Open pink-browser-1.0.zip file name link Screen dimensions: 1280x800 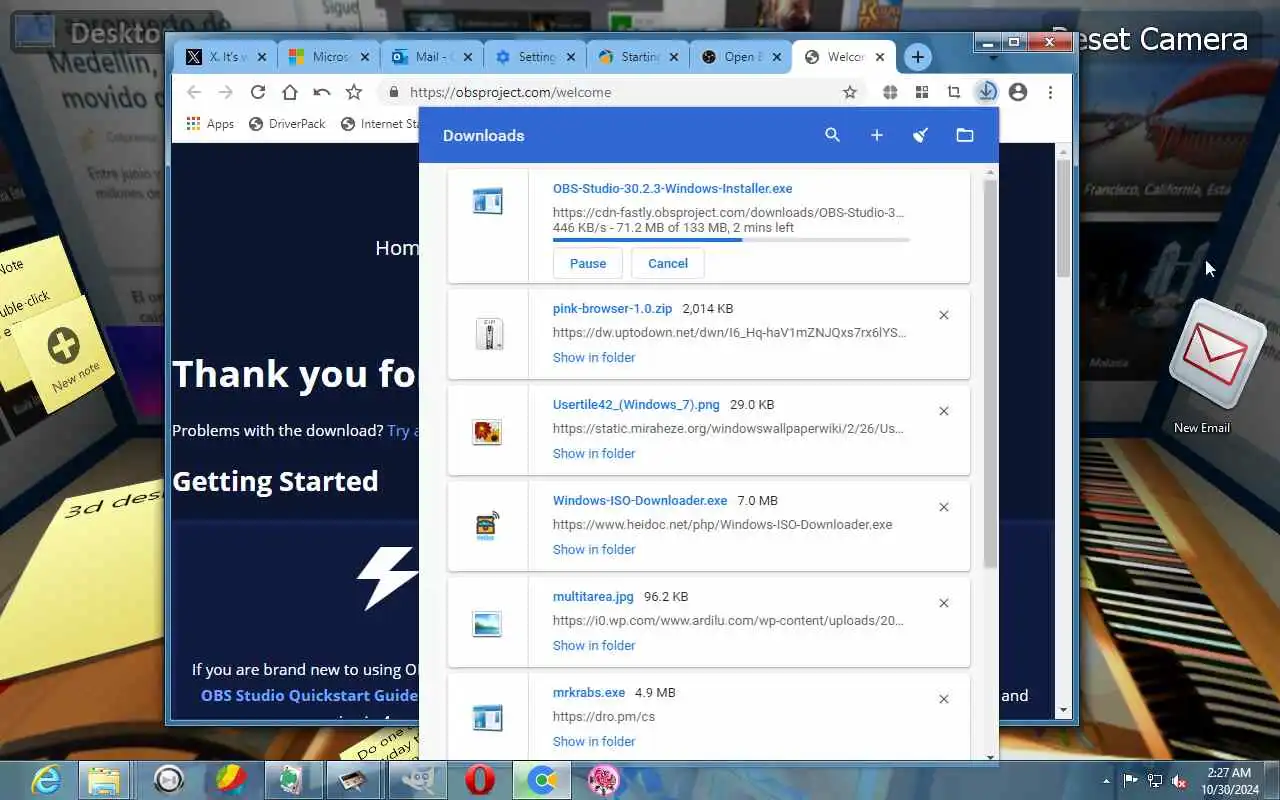pyautogui.click(x=612, y=309)
